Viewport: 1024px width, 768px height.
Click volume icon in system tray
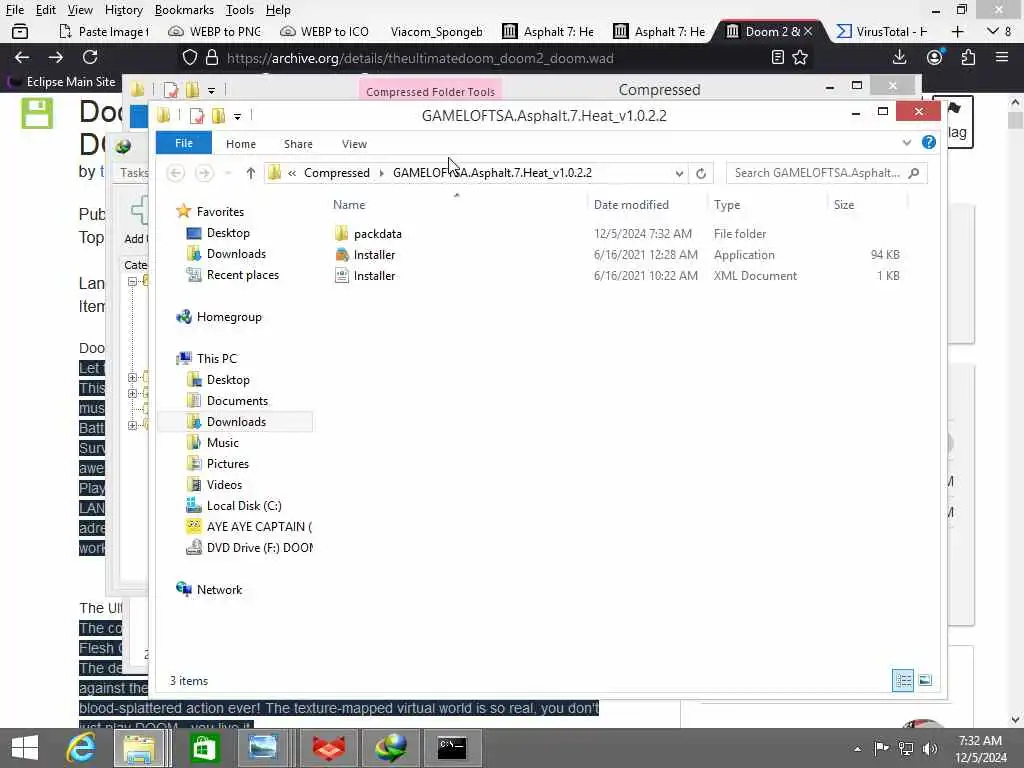point(930,748)
